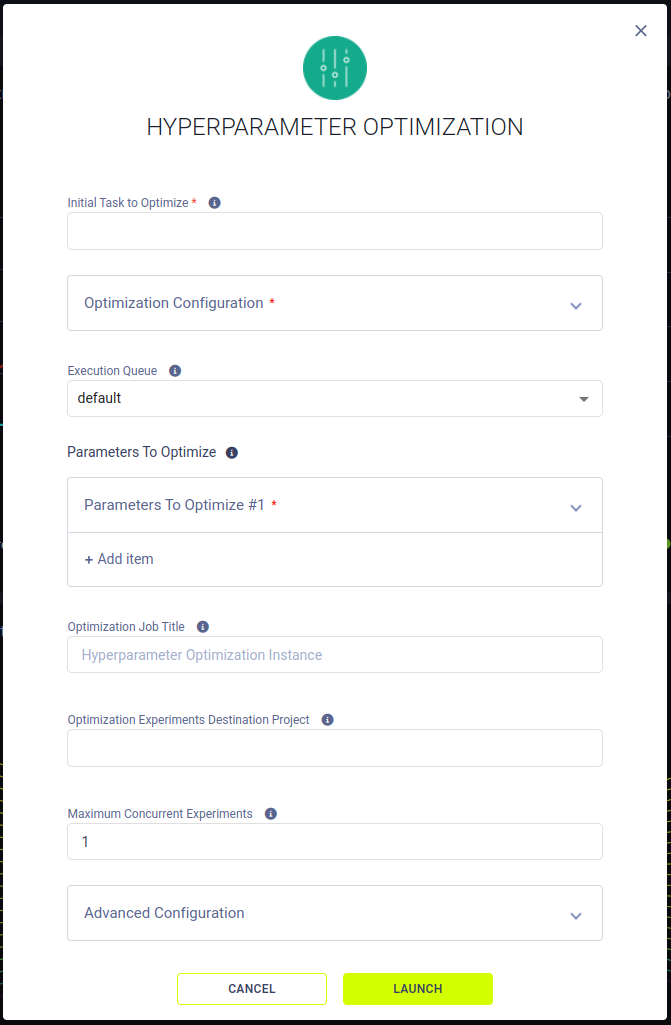Click the Optimization Job Title input
The image size is (671, 1025).
click(x=335, y=654)
